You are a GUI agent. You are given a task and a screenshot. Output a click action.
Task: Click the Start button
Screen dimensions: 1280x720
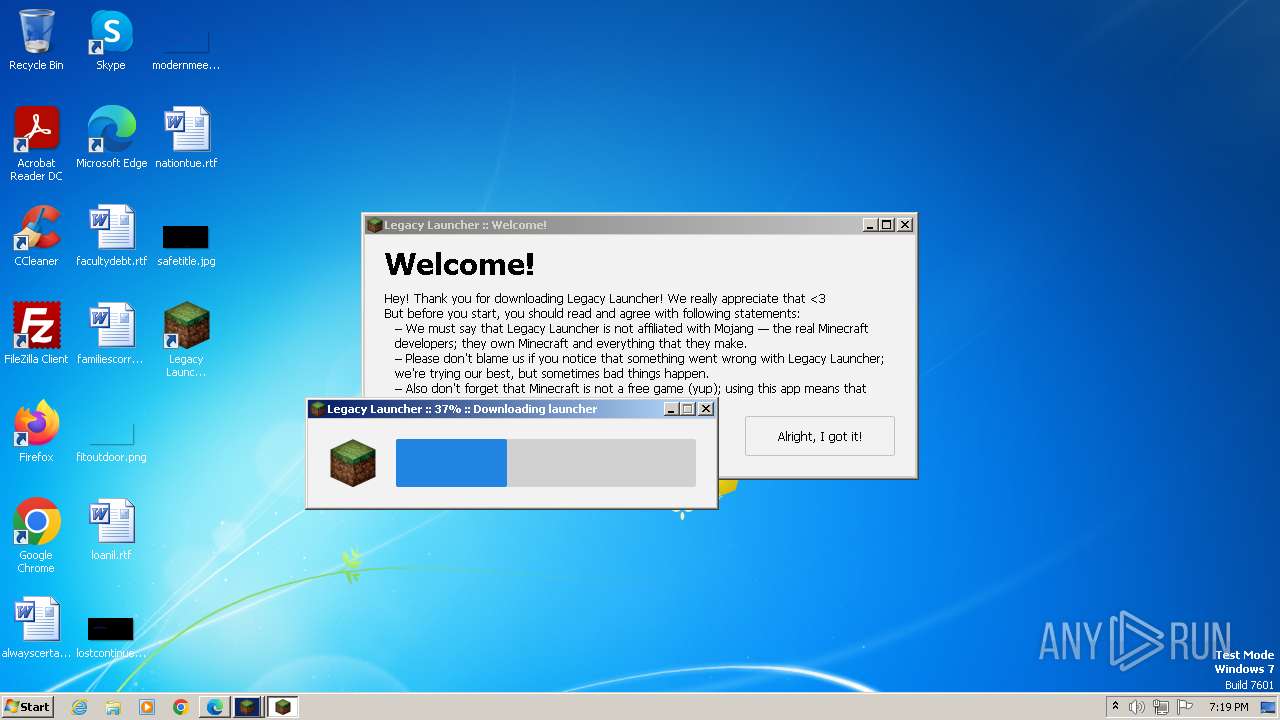(x=27, y=707)
